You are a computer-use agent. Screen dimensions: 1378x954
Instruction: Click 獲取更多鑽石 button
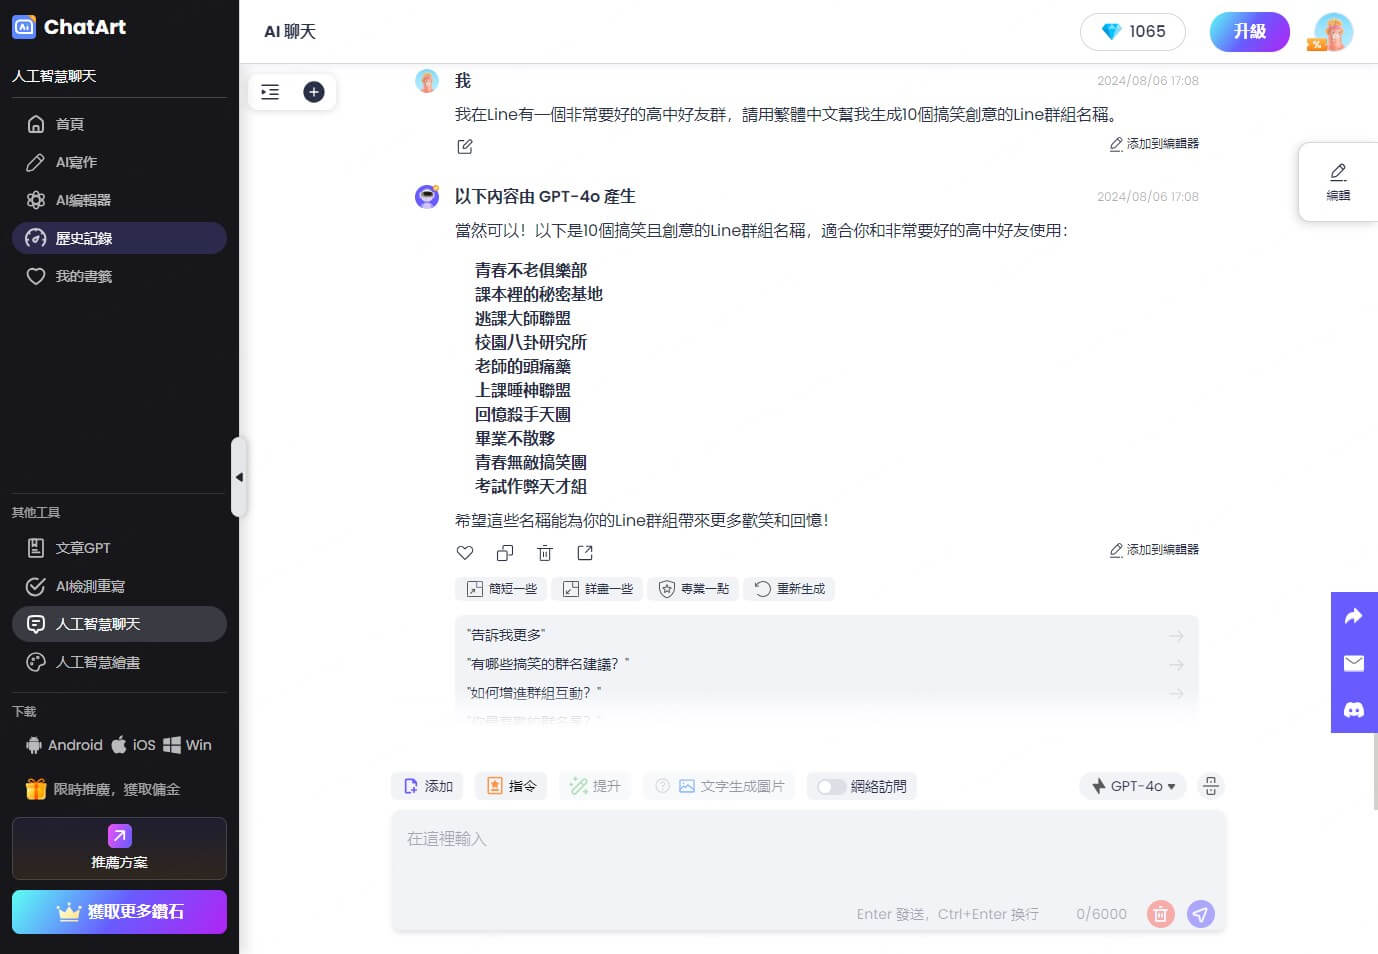[119, 912]
